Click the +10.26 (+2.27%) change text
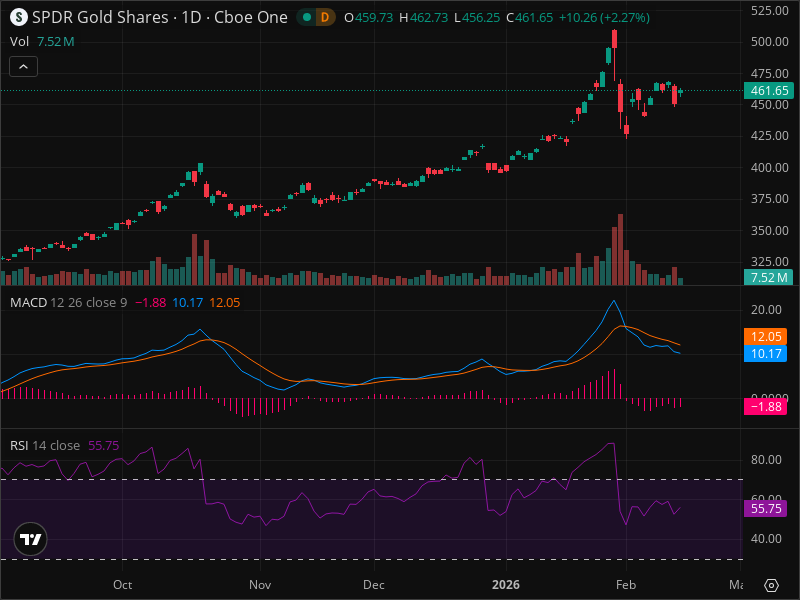Image resolution: width=800 pixels, height=600 pixels. [x=604, y=17]
